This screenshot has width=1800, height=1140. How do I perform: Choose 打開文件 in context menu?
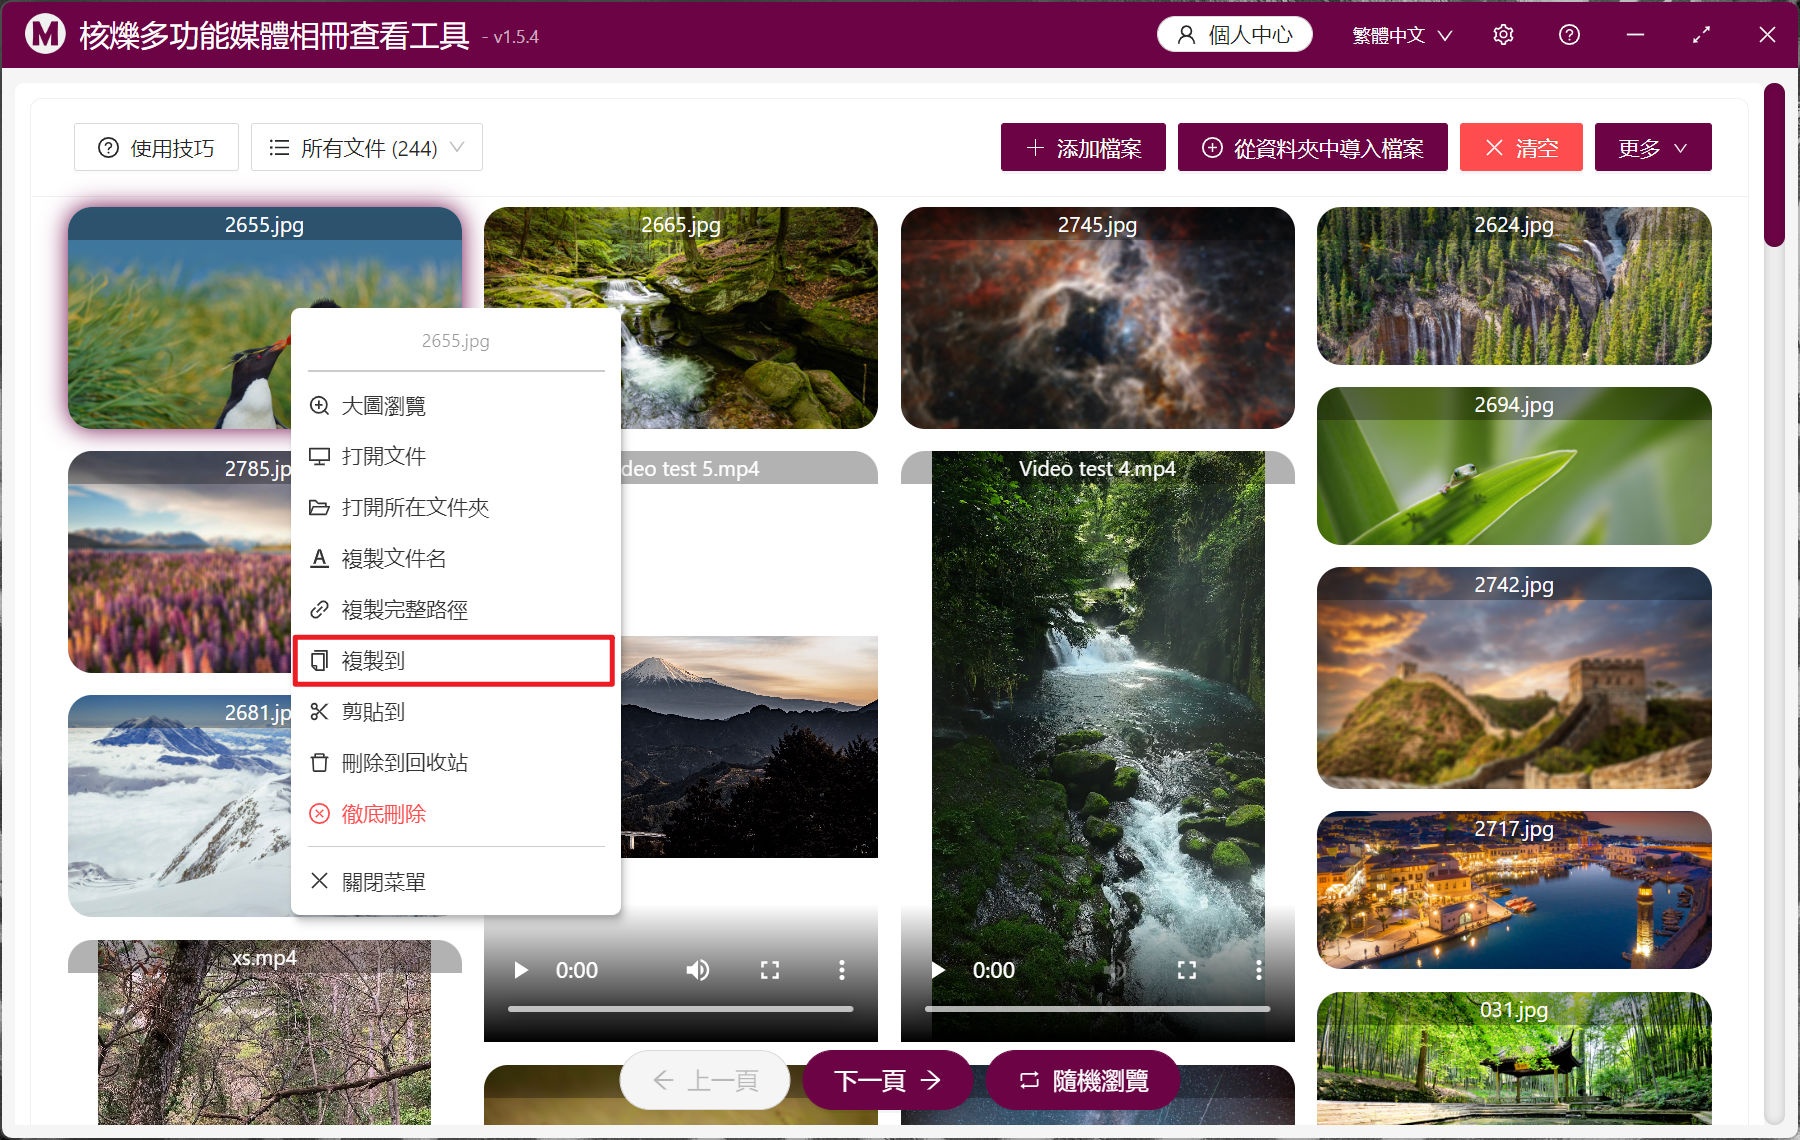click(455, 456)
